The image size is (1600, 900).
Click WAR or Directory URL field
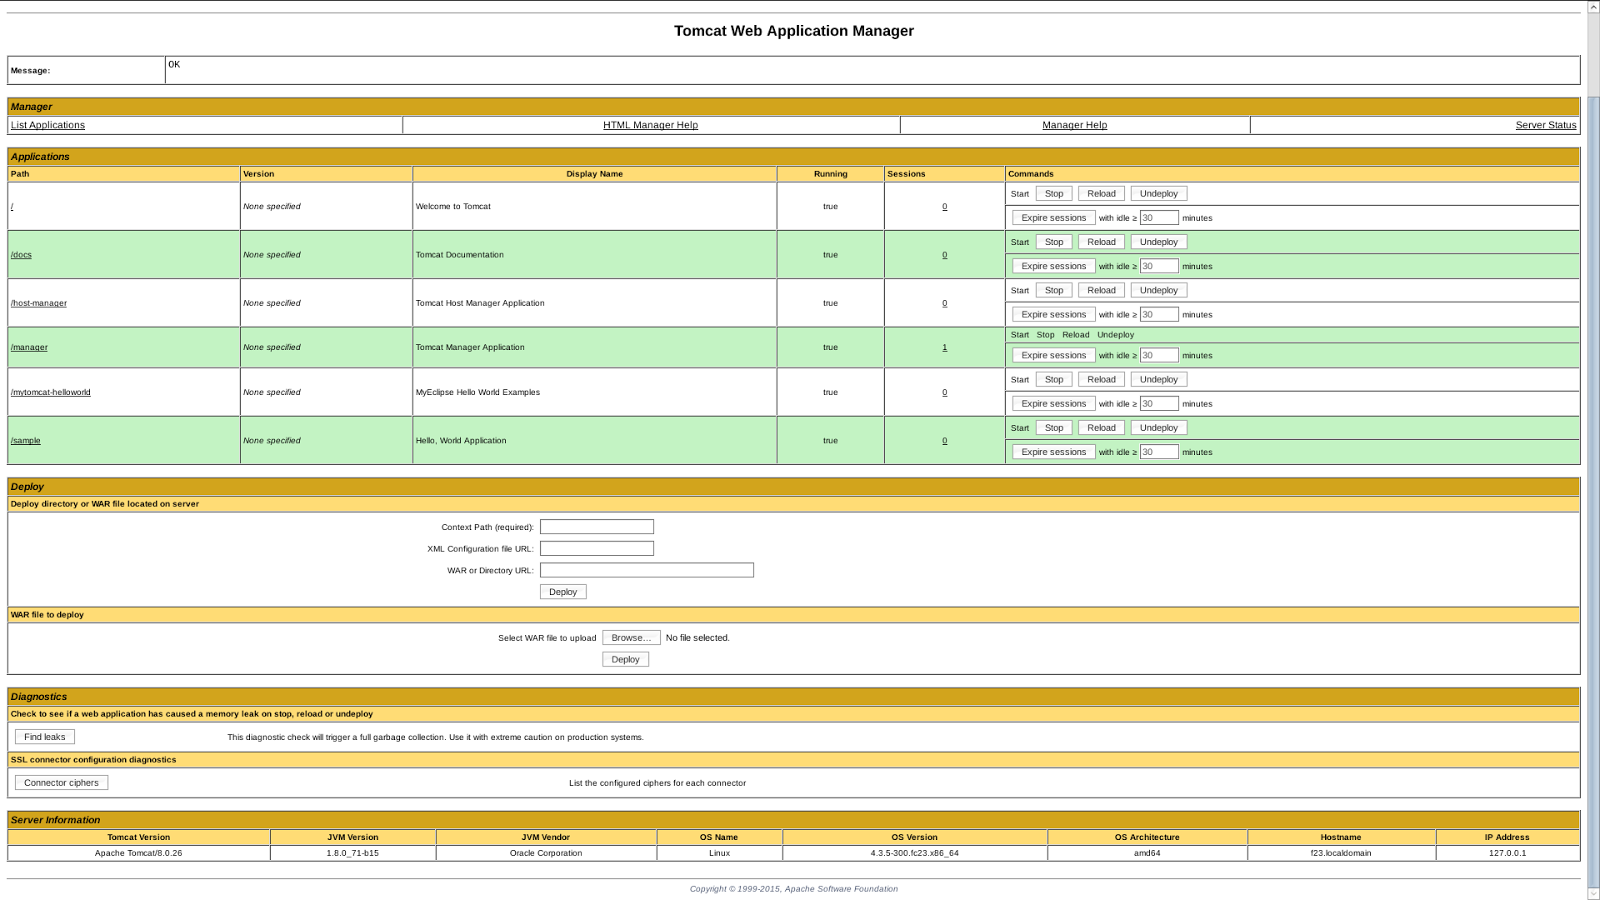647,570
